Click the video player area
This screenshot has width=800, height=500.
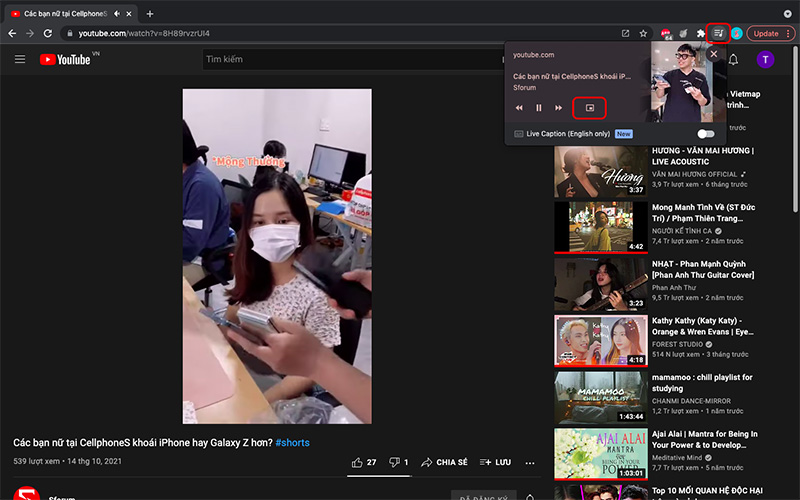coord(277,256)
